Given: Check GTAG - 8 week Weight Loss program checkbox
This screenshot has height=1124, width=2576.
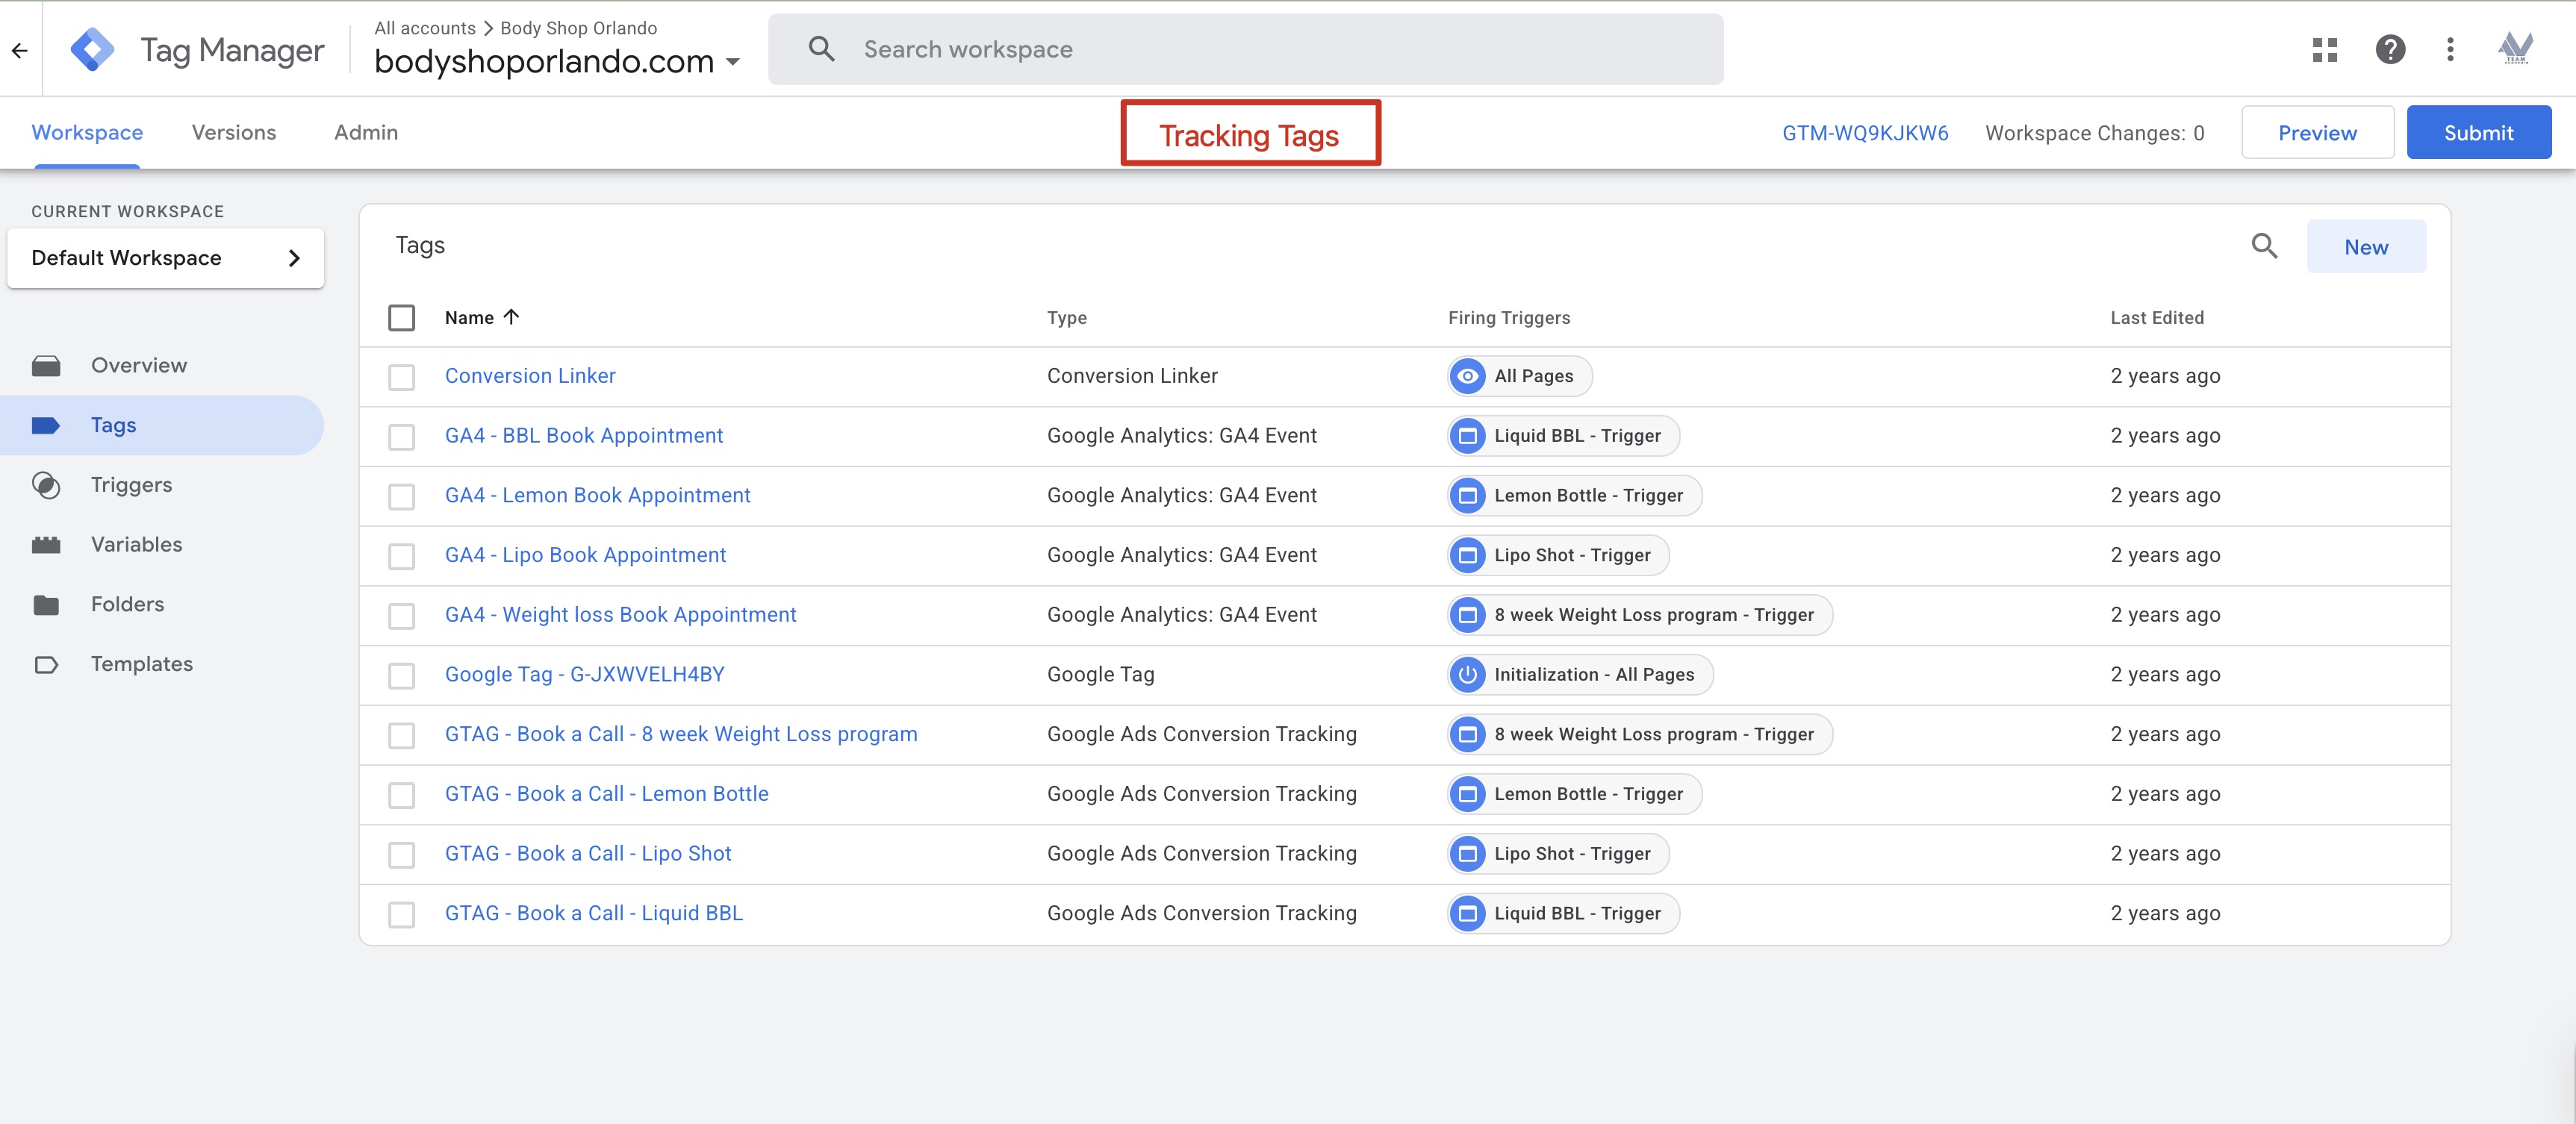Looking at the screenshot, I should pyautogui.click(x=402, y=736).
